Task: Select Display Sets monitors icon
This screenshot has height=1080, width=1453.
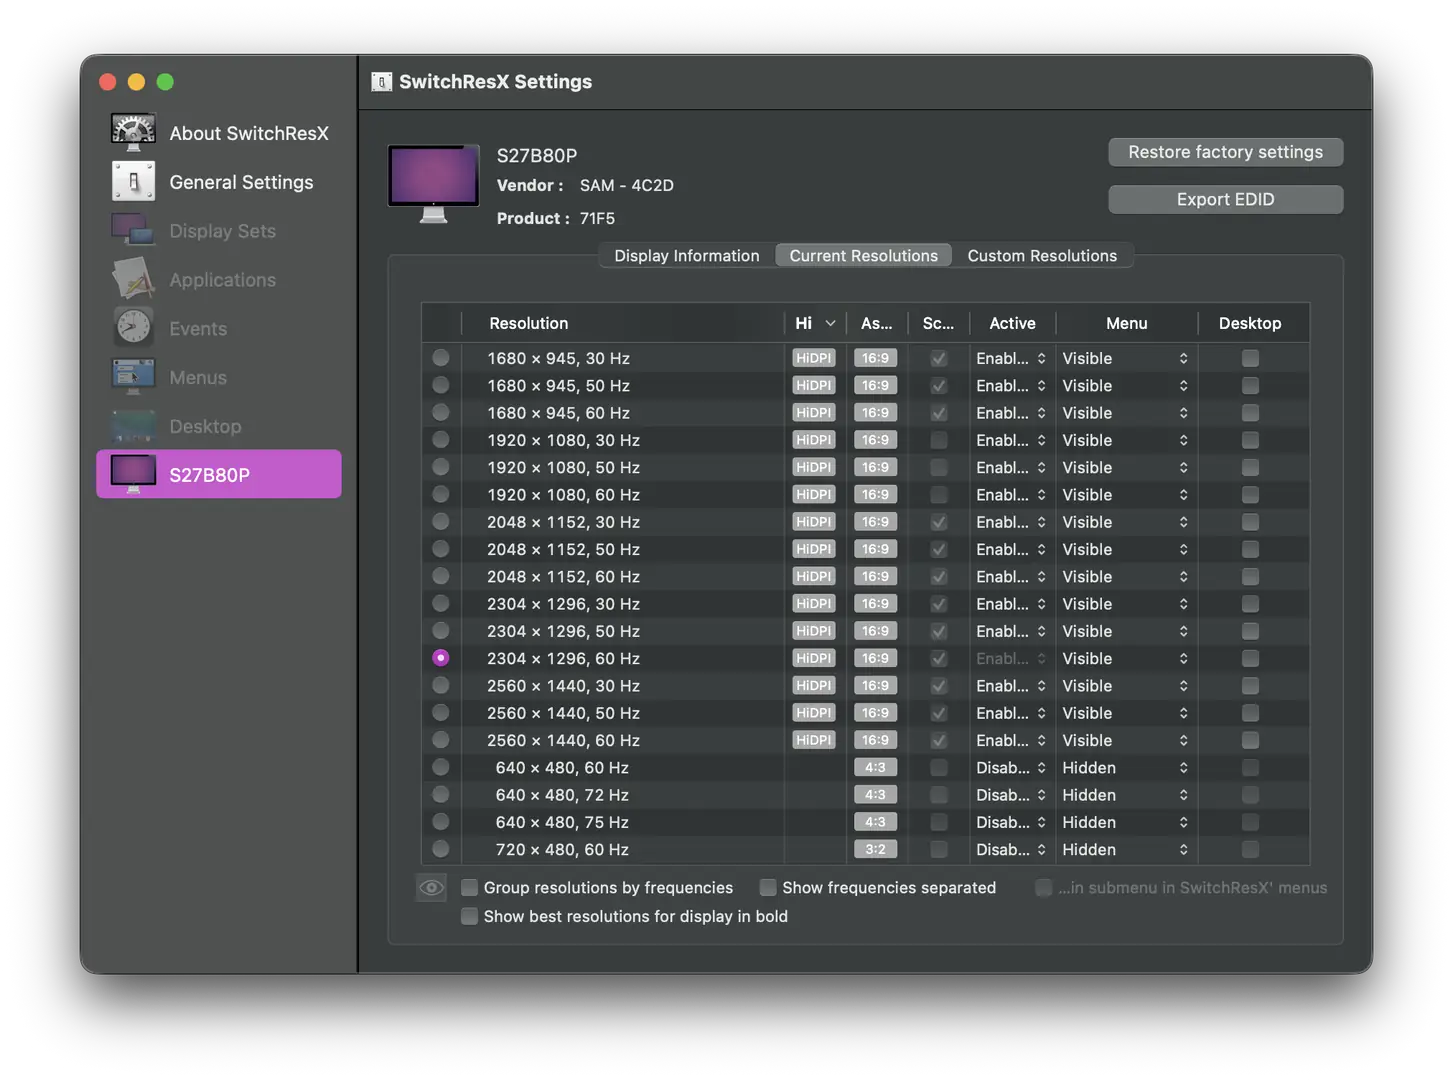Action: coord(133,230)
